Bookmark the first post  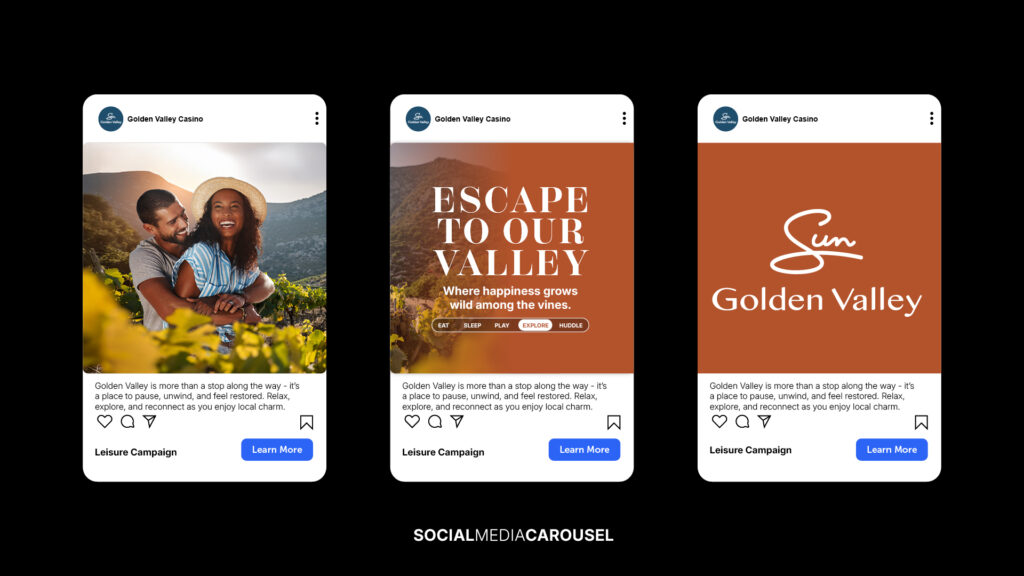[x=306, y=422]
